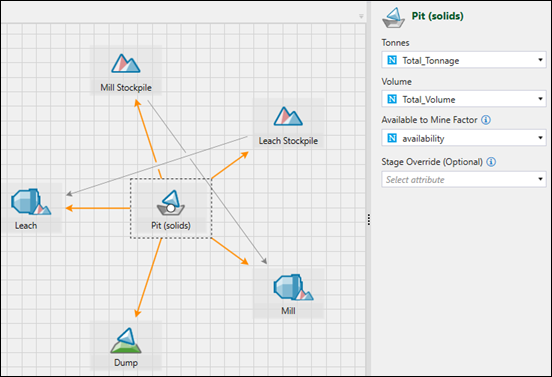Select the Mill process node icon

[293, 287]
